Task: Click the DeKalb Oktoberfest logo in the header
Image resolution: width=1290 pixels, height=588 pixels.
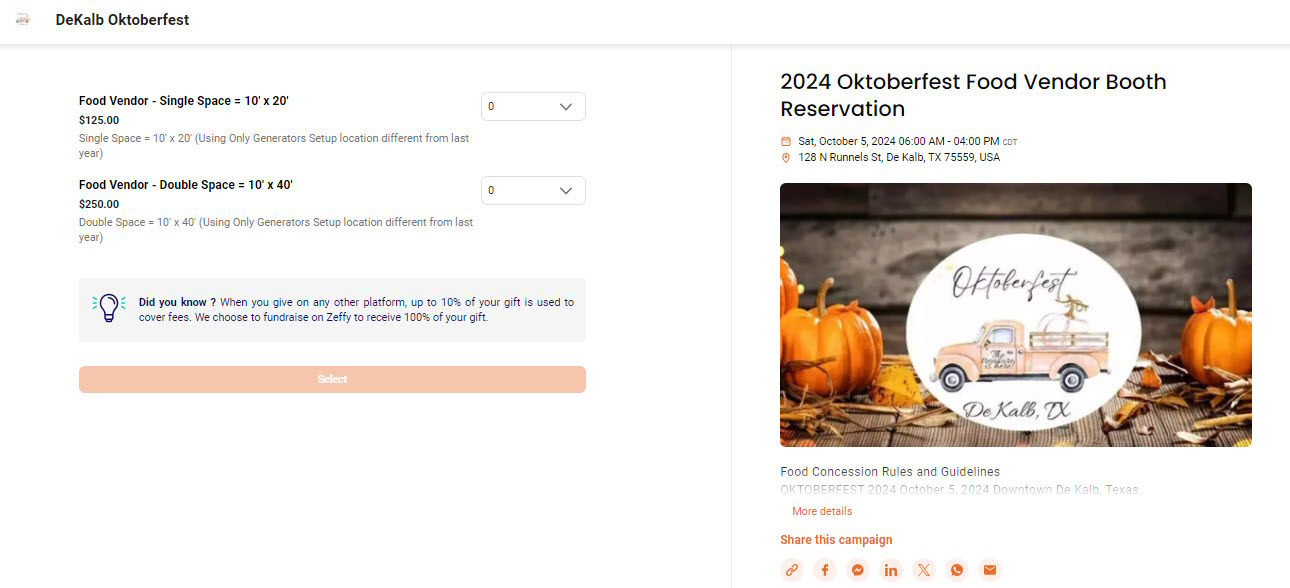Action: coord(23,19)
